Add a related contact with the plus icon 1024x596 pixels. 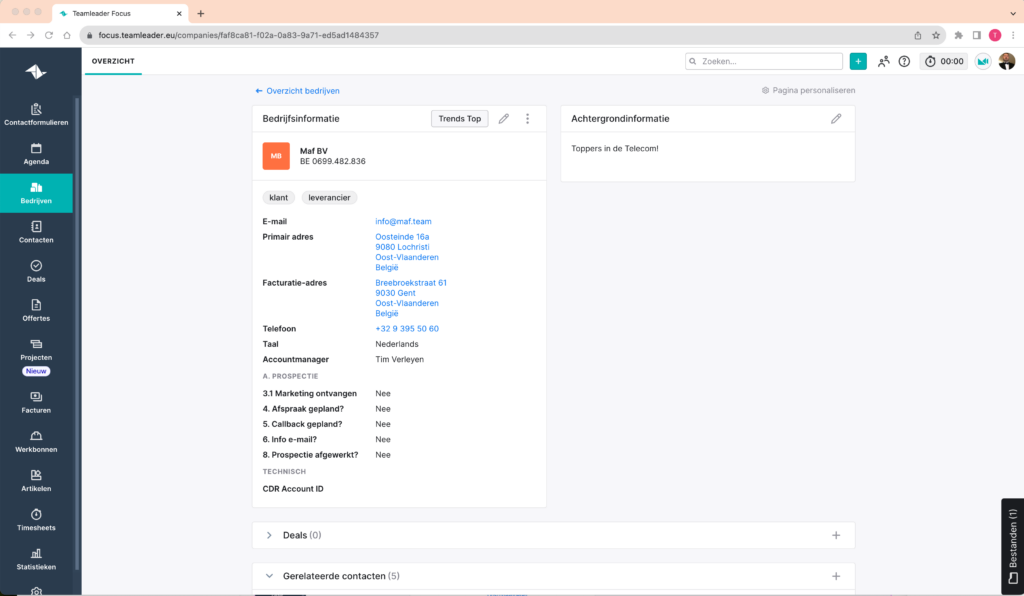point(836,576)
